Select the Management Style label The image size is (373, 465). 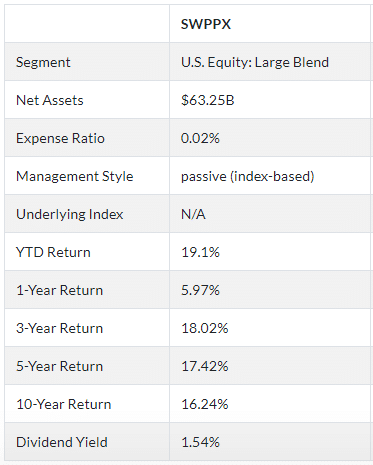(75, 176)
